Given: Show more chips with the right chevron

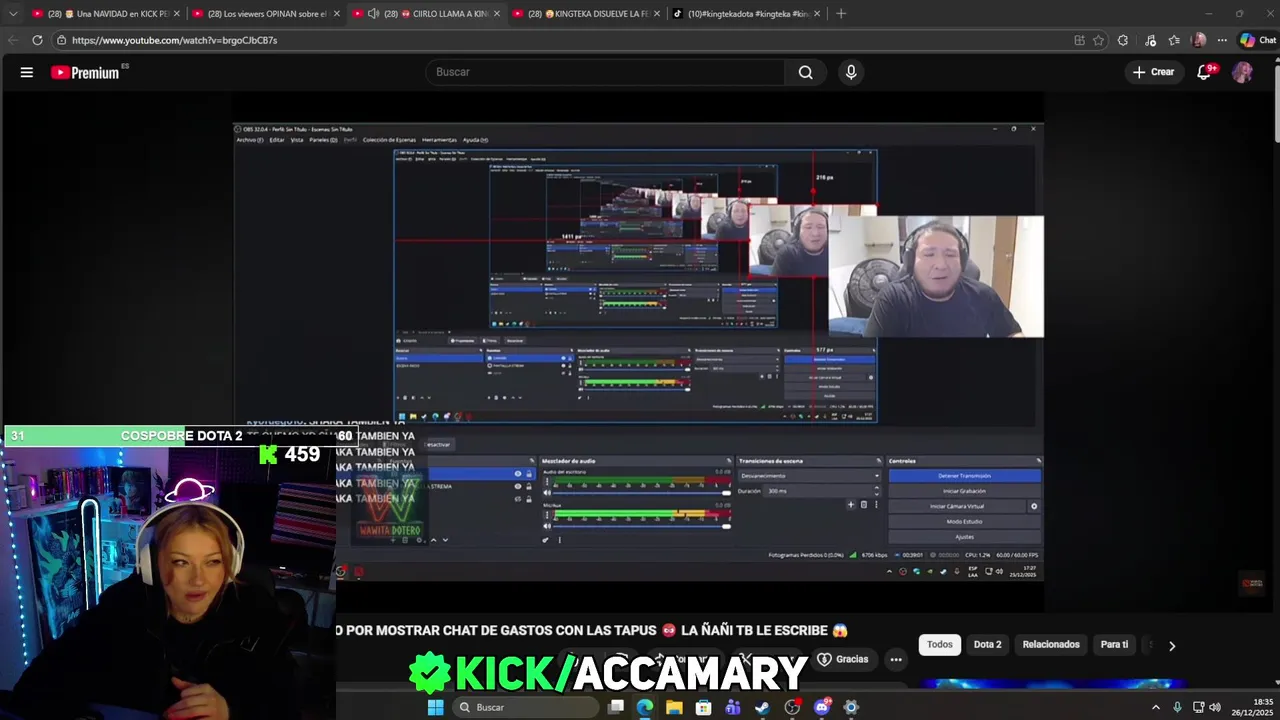Looking at the screenshot, I should tap(1172, 646).
